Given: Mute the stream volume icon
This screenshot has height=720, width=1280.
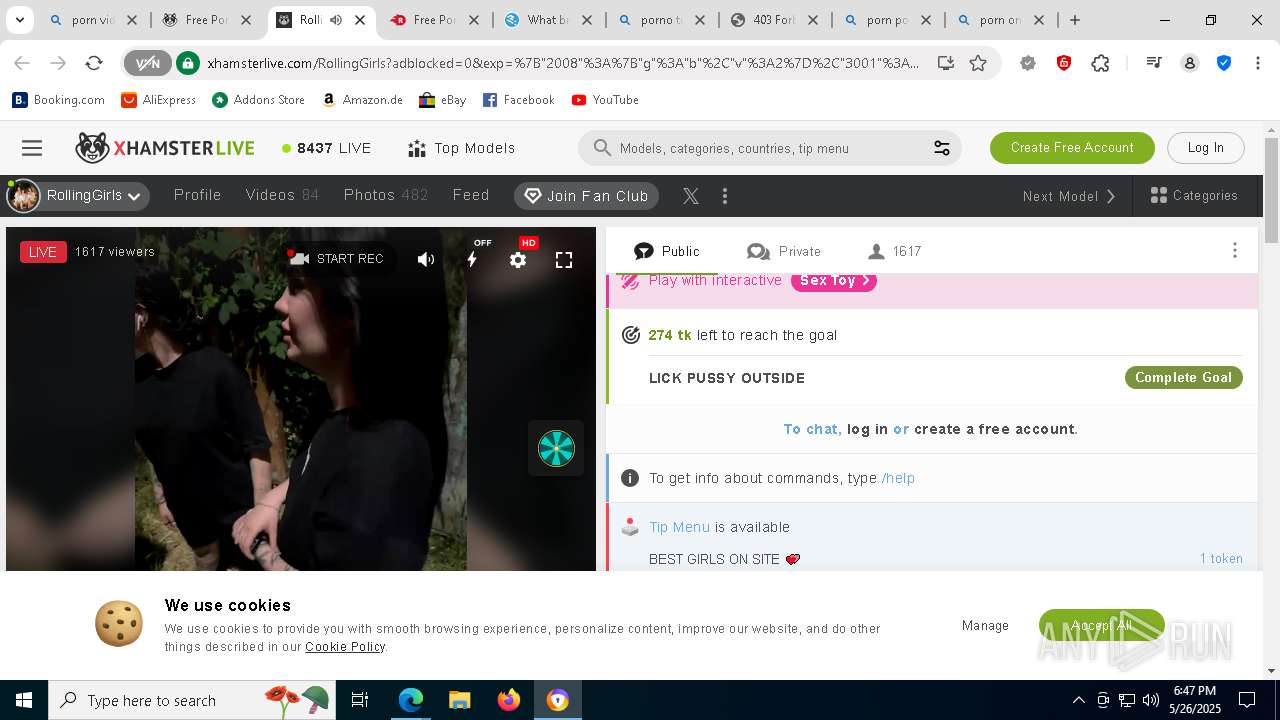Looking at the screenshot, I should tap(426, 259).
